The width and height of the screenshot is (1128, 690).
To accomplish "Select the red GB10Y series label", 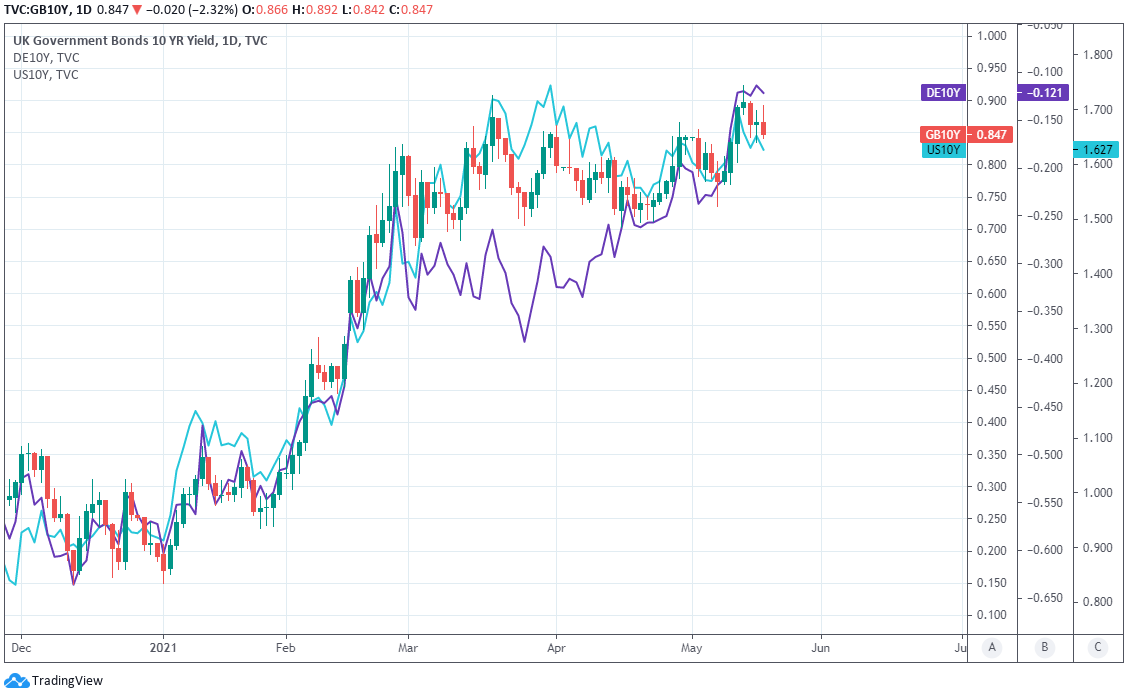I will point(942,135).
